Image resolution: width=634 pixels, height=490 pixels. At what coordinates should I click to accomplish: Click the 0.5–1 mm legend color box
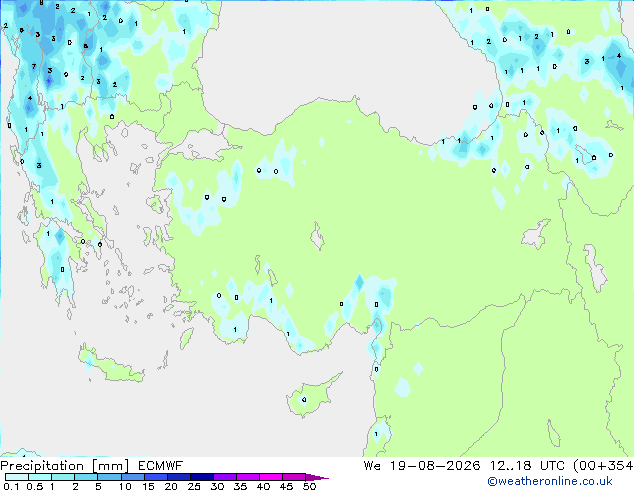[x=40, y=477]
